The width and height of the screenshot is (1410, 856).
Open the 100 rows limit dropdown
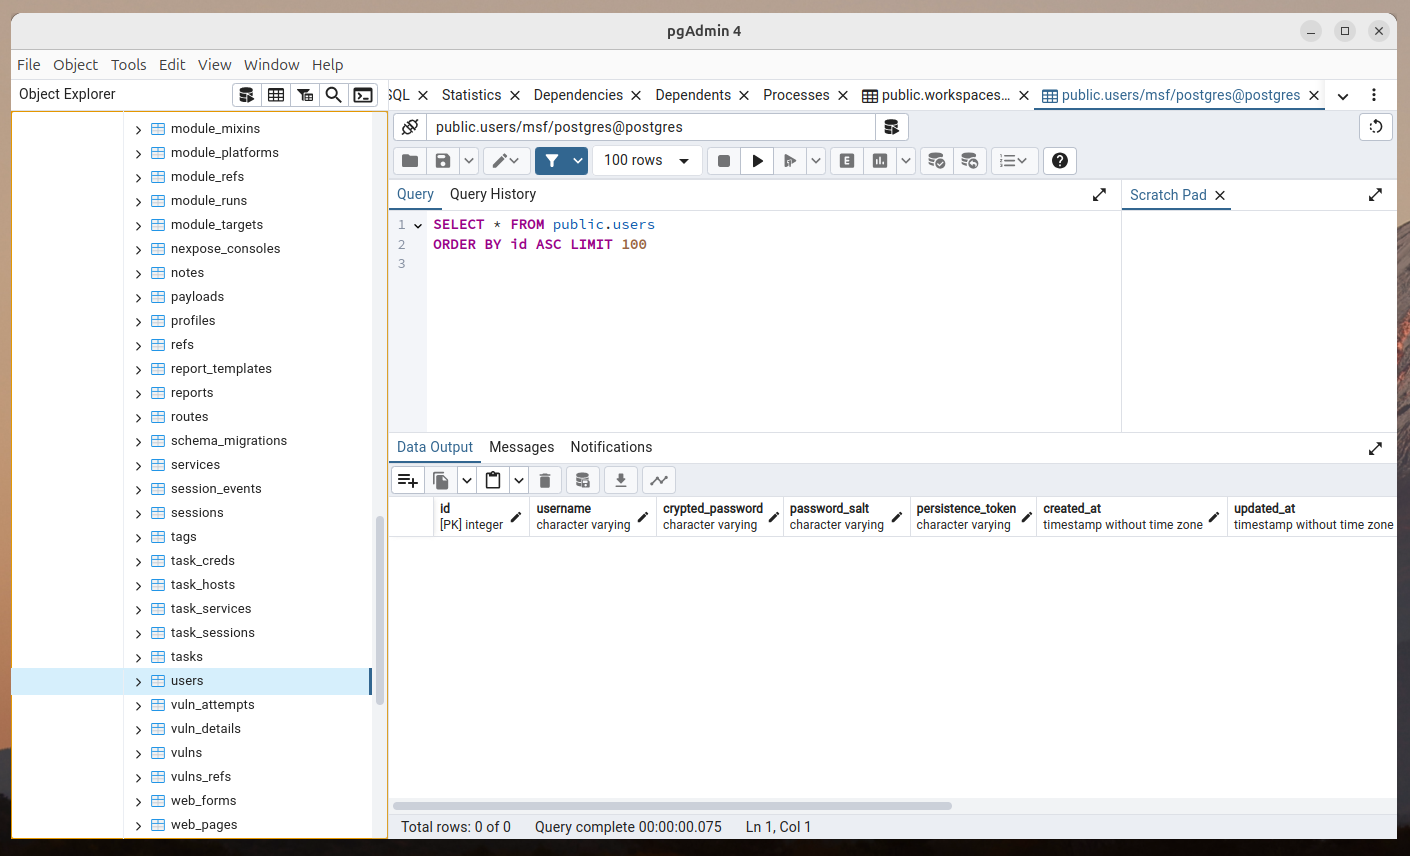coord(647,161)
